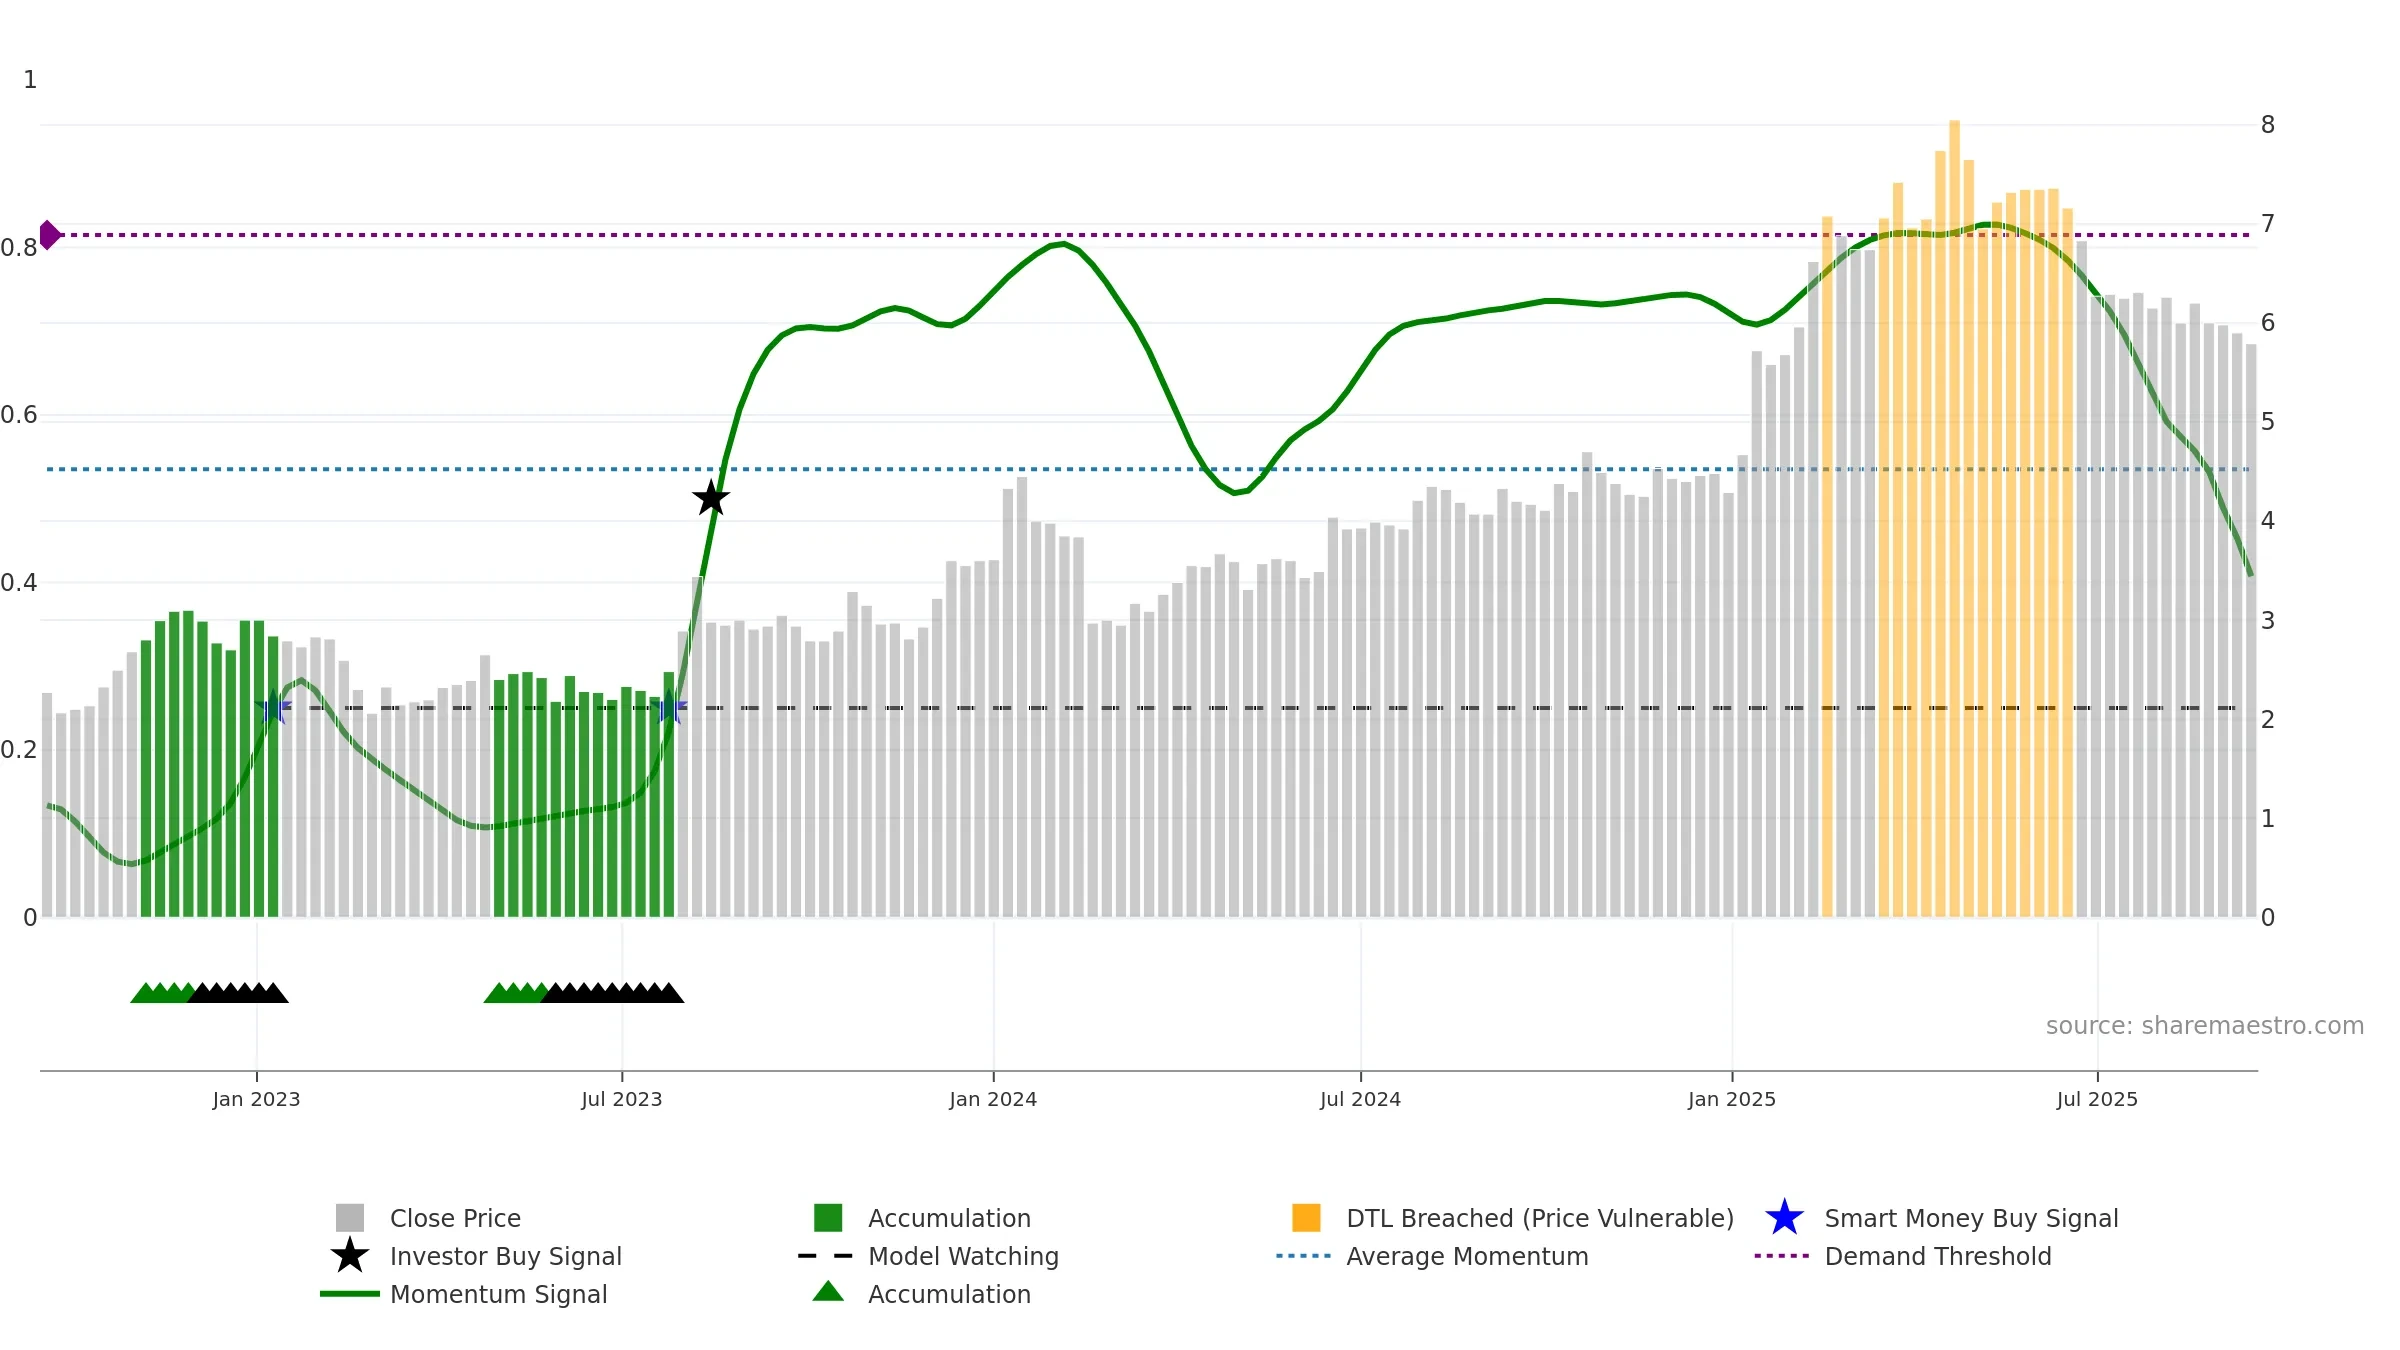The width and height of the screenshot is (2400, 1350).
Task: Click the Average Momentum dotted line legend icon
Action: click(1304, 1256)
